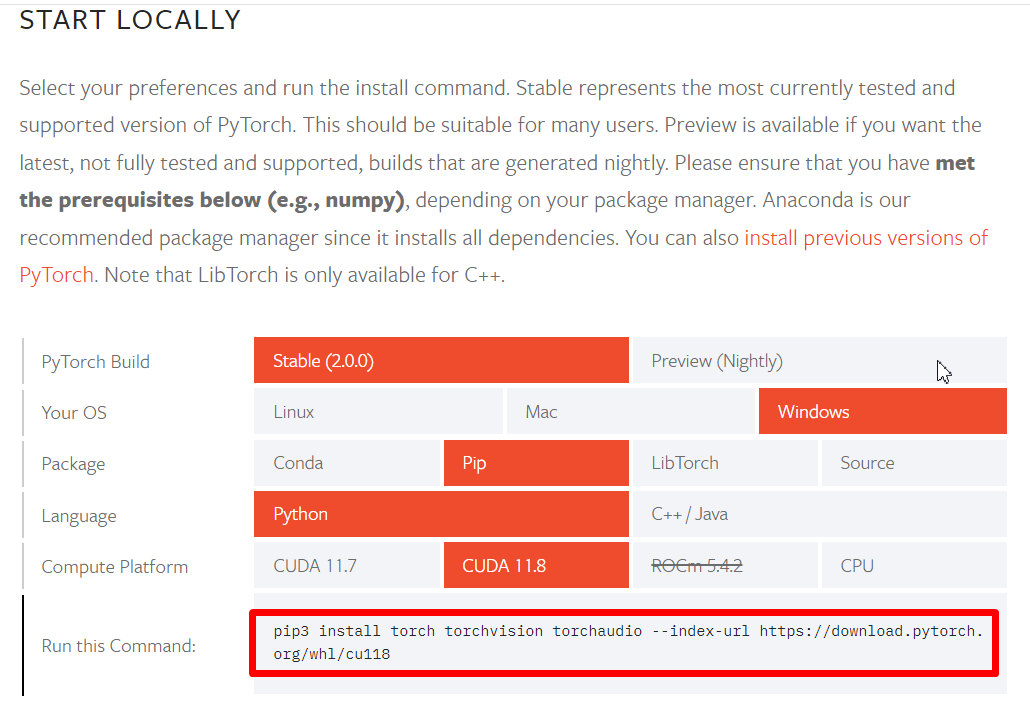Pick Mac as the operating system

(630, 412)
